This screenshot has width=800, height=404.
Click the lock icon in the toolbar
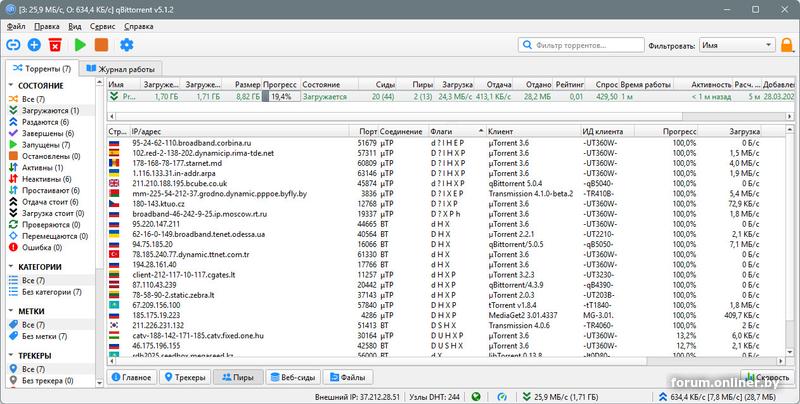pyautogui.click(x=787, y=45)
